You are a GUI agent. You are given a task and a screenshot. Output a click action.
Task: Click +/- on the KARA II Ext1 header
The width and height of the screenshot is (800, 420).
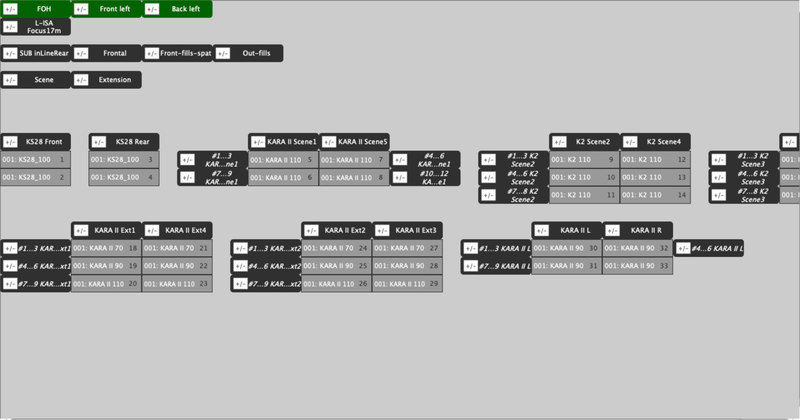(81, 231)
